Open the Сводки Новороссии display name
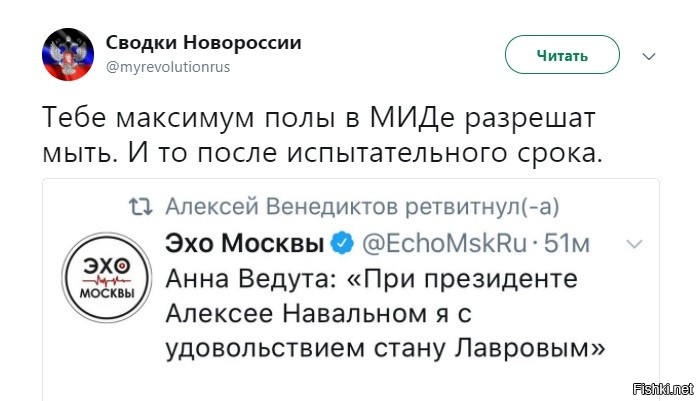Image resolution: width=699 pixels, height=401 pixels. tap(204, 43)
